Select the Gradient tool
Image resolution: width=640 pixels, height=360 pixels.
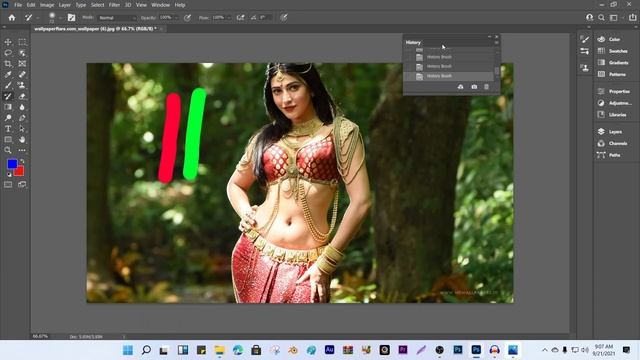point(8,107)
